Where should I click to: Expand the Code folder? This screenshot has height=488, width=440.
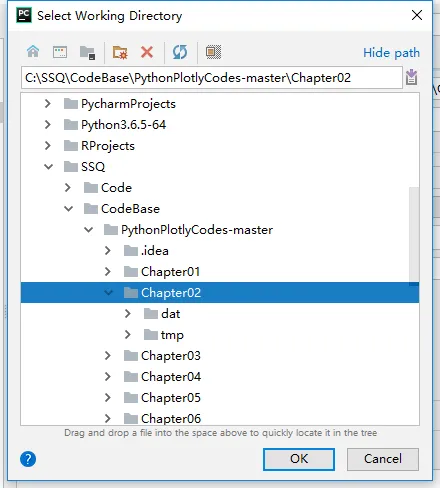click(68, 188)
